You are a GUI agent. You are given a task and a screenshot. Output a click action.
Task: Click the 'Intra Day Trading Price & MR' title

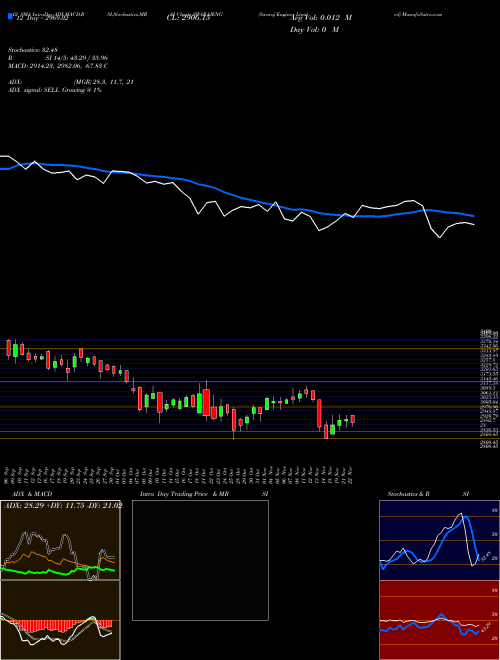(x=184, y=494)
